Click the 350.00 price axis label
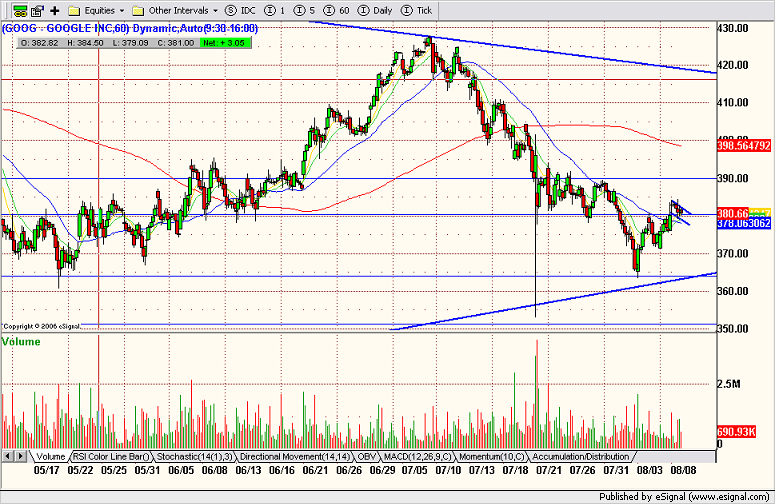This screenshot has width=775, height=504. click(x=732, y=329)
